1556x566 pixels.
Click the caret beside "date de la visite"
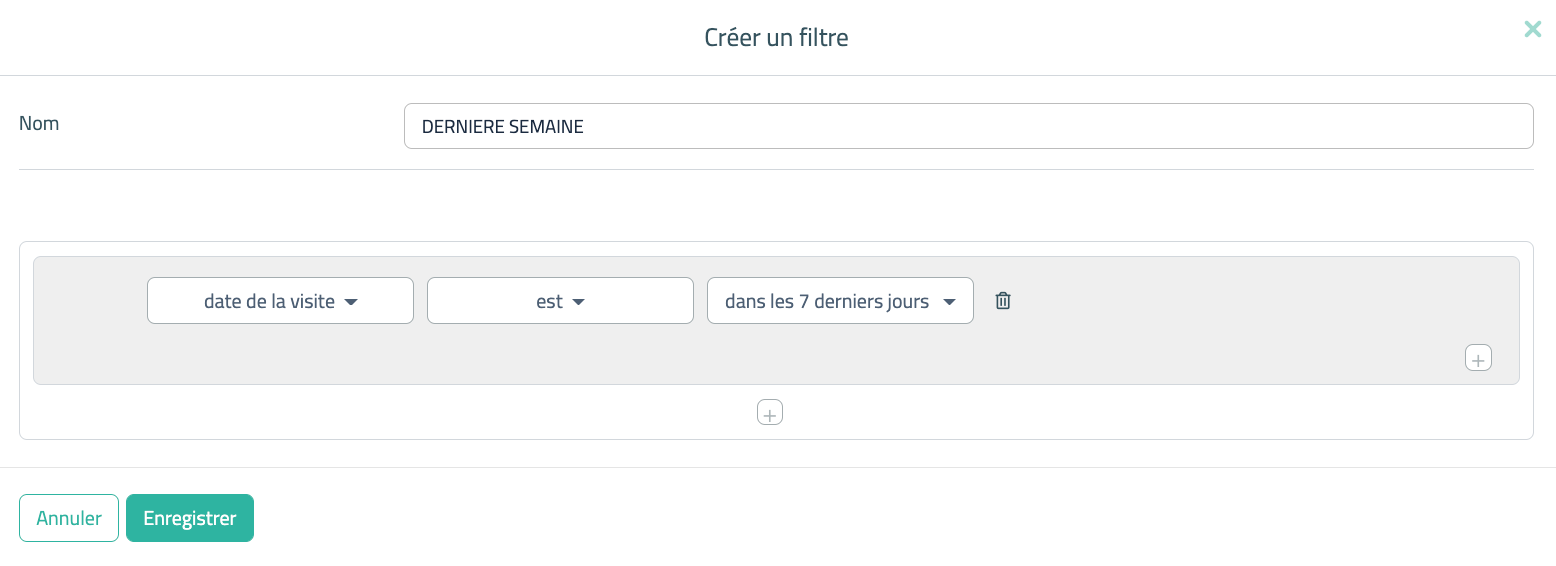pyautogui.click(x=351, y=302)
